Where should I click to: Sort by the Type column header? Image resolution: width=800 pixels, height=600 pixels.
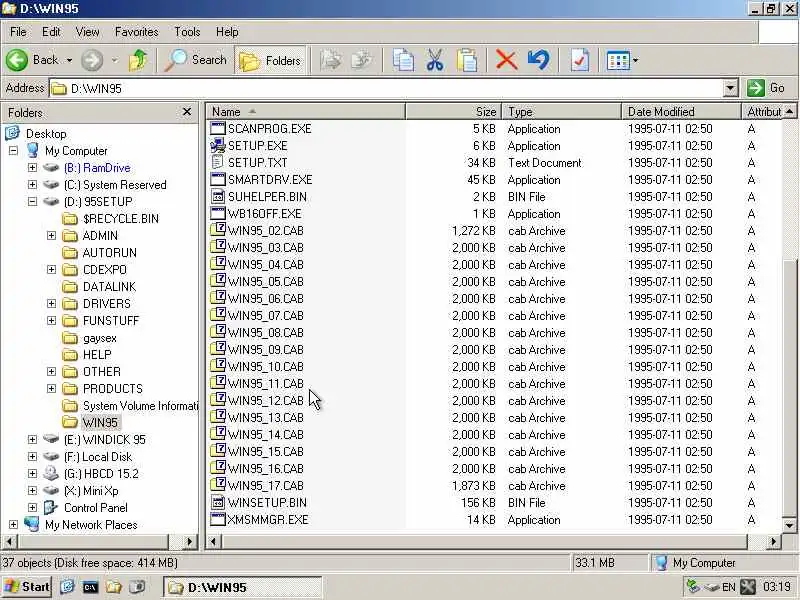click(562, 111)
